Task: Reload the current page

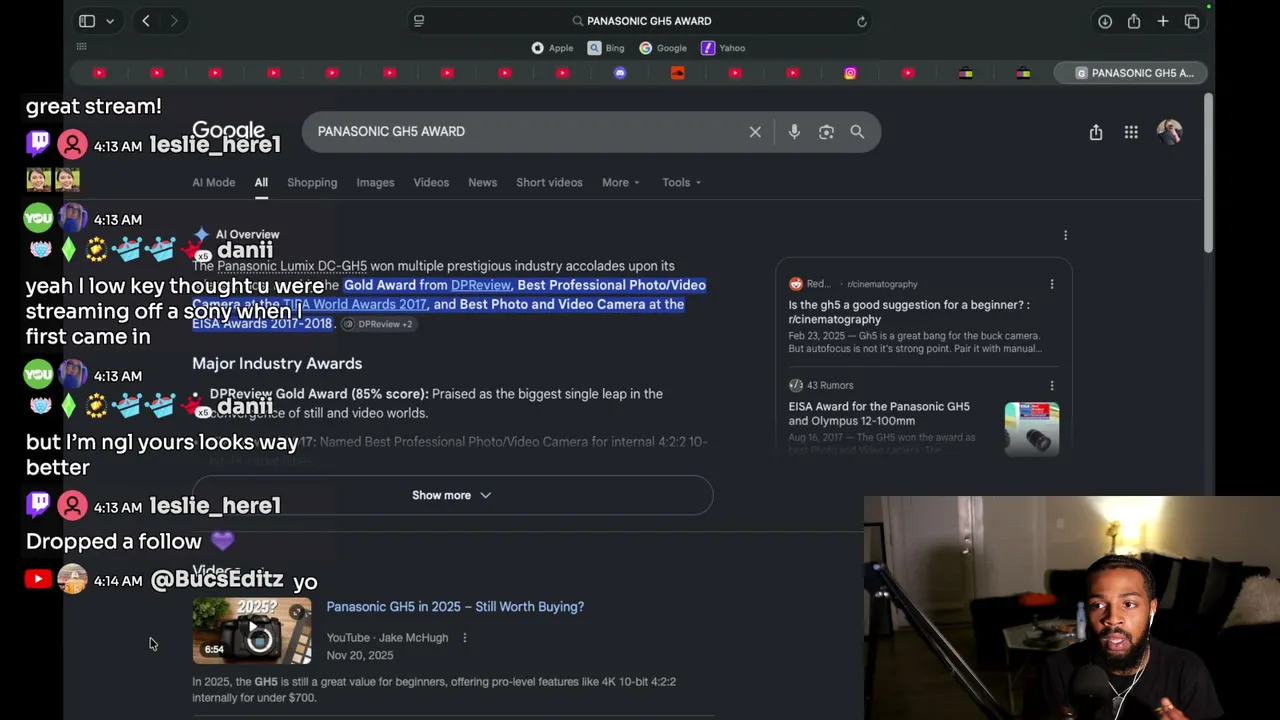Action: tap(861, 21)
